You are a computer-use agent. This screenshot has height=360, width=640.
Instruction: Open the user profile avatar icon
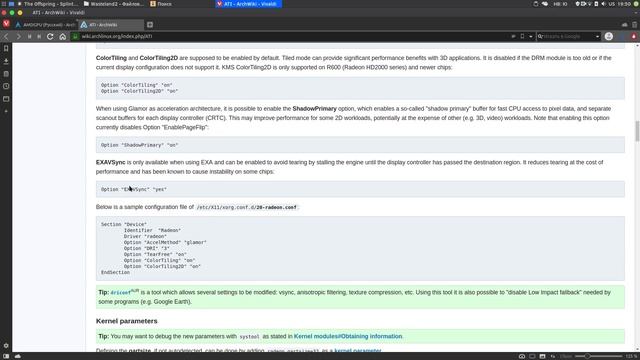(x=609, y=36)
